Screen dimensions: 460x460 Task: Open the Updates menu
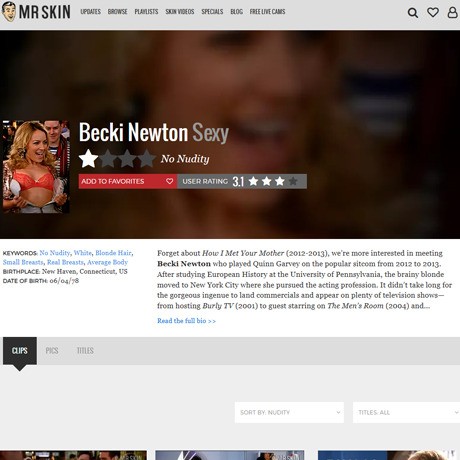[90, 12]
